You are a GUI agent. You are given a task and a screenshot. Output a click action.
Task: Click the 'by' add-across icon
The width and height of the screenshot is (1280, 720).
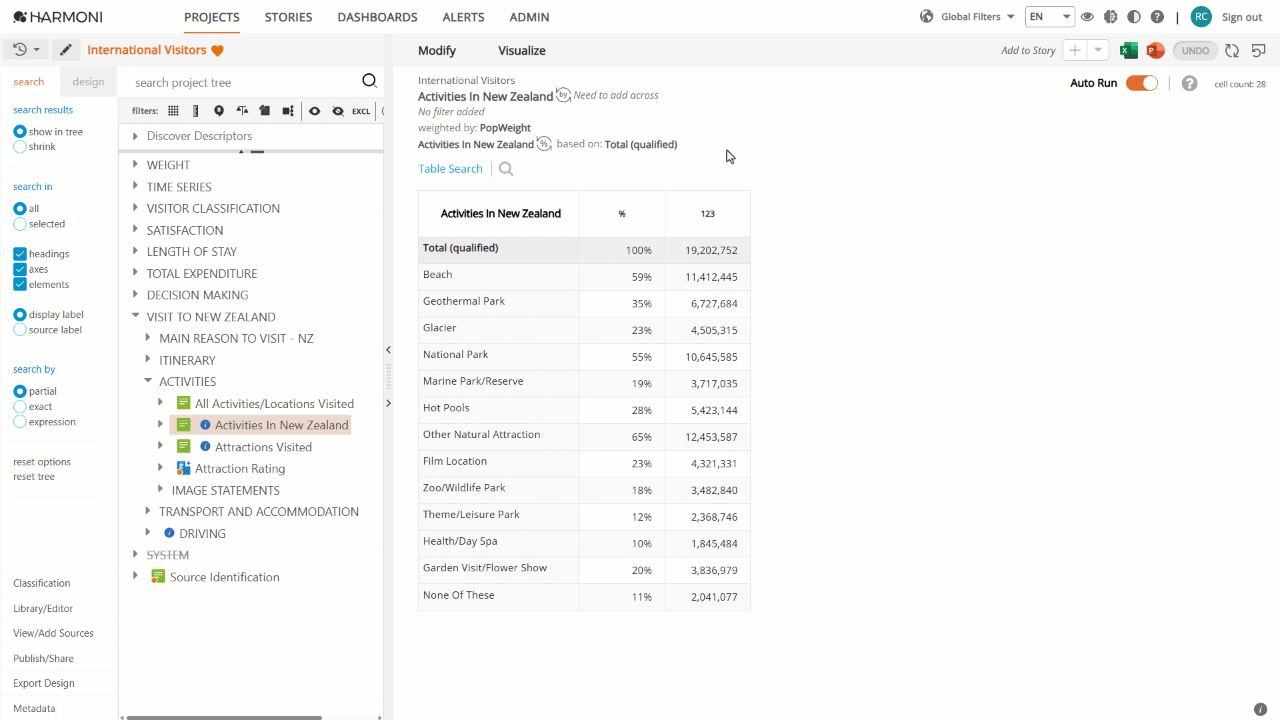(563, 95)
